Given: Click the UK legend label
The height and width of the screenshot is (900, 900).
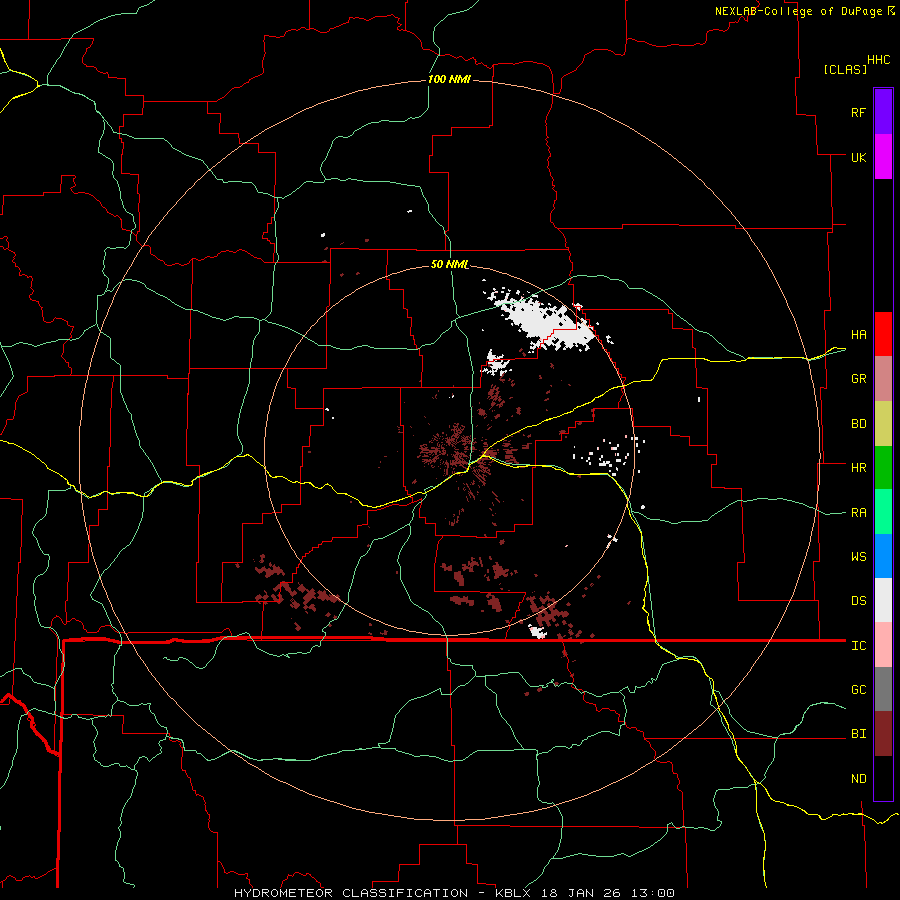Looking at the screenshot, I should (858, 157).
